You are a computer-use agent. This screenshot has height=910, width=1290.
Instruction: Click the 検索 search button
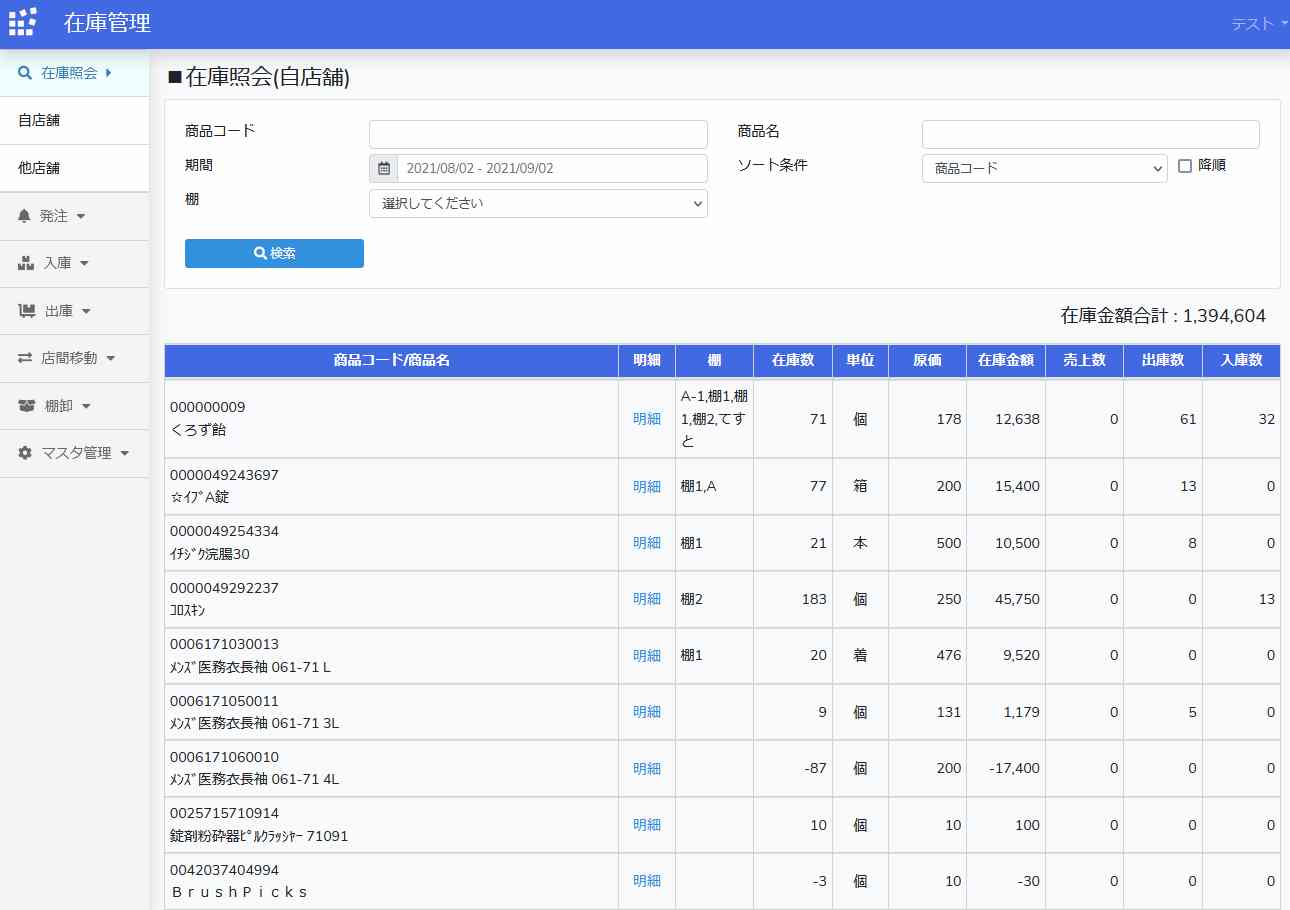(274, 253)
